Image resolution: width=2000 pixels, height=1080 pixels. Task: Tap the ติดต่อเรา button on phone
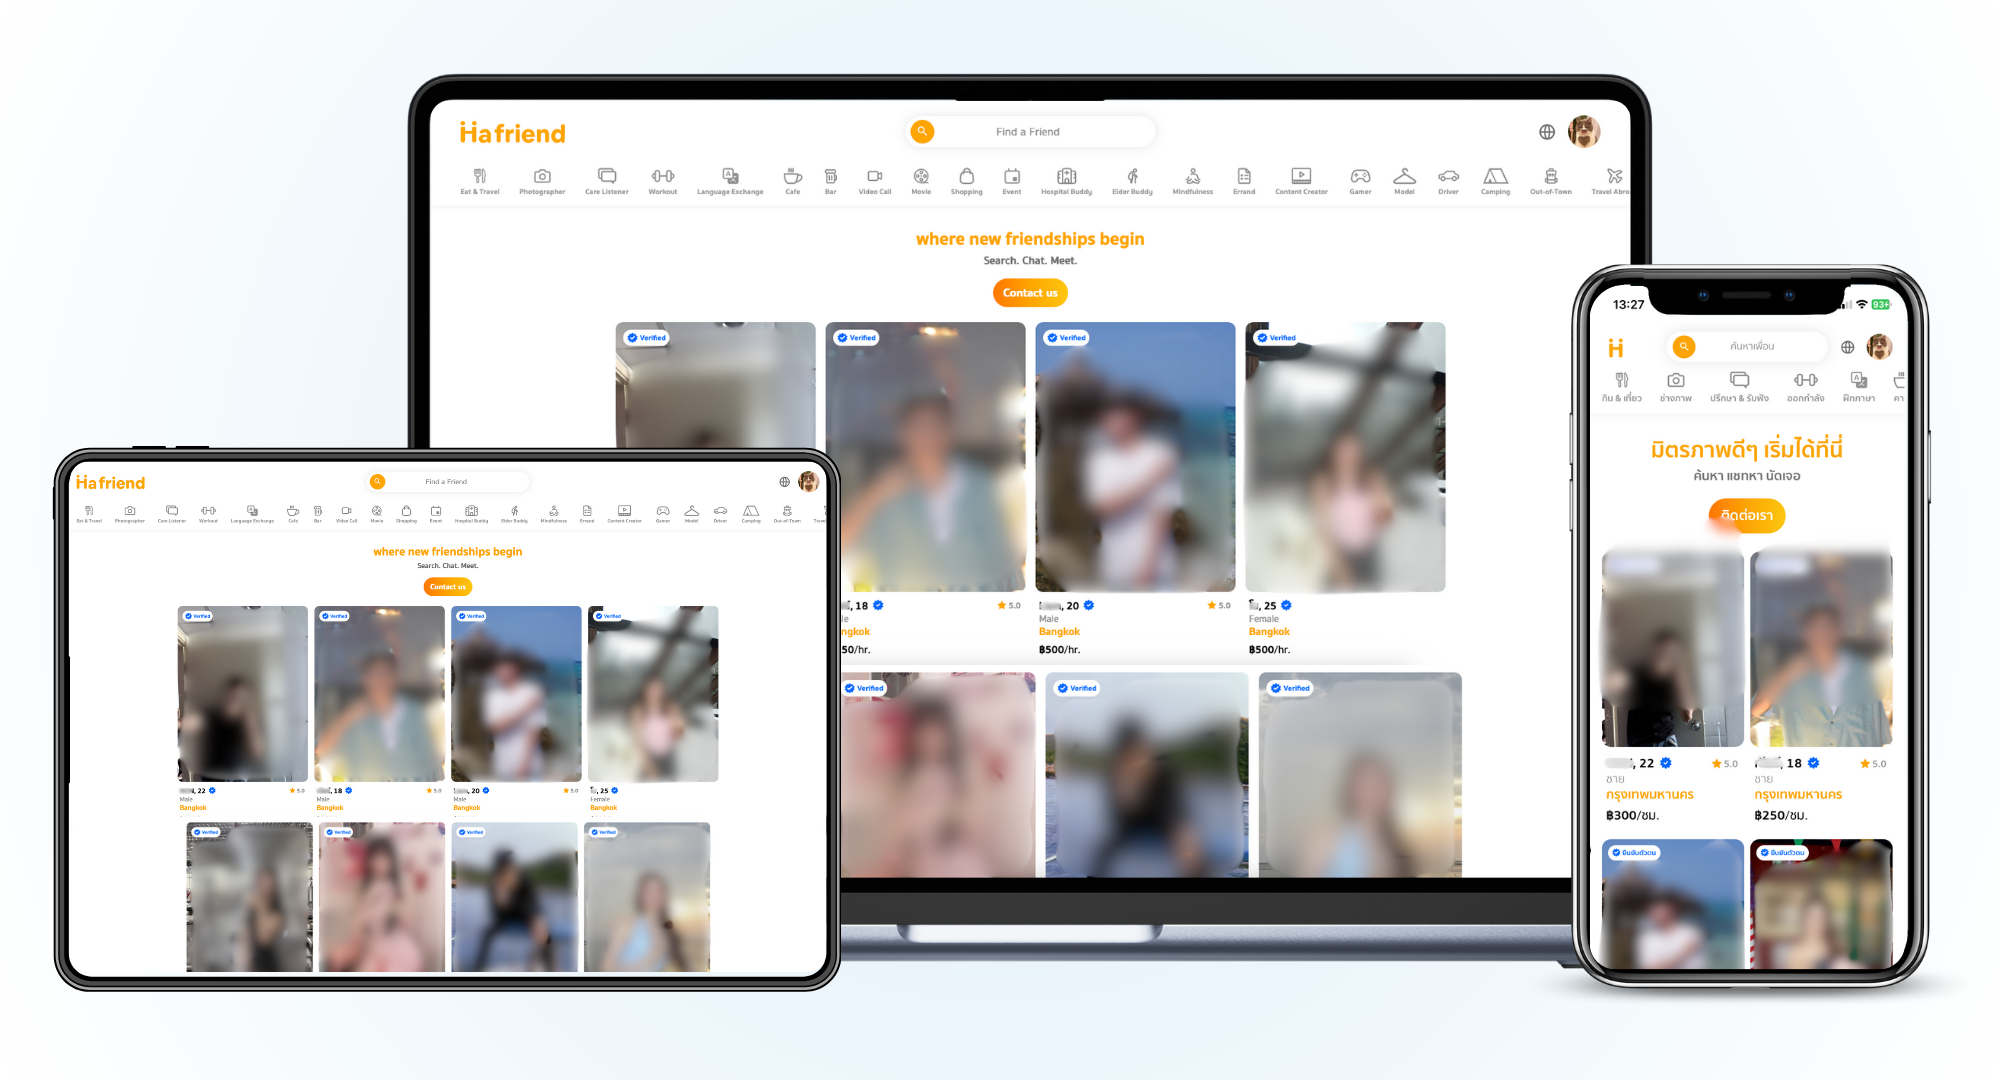point(1747,515)
